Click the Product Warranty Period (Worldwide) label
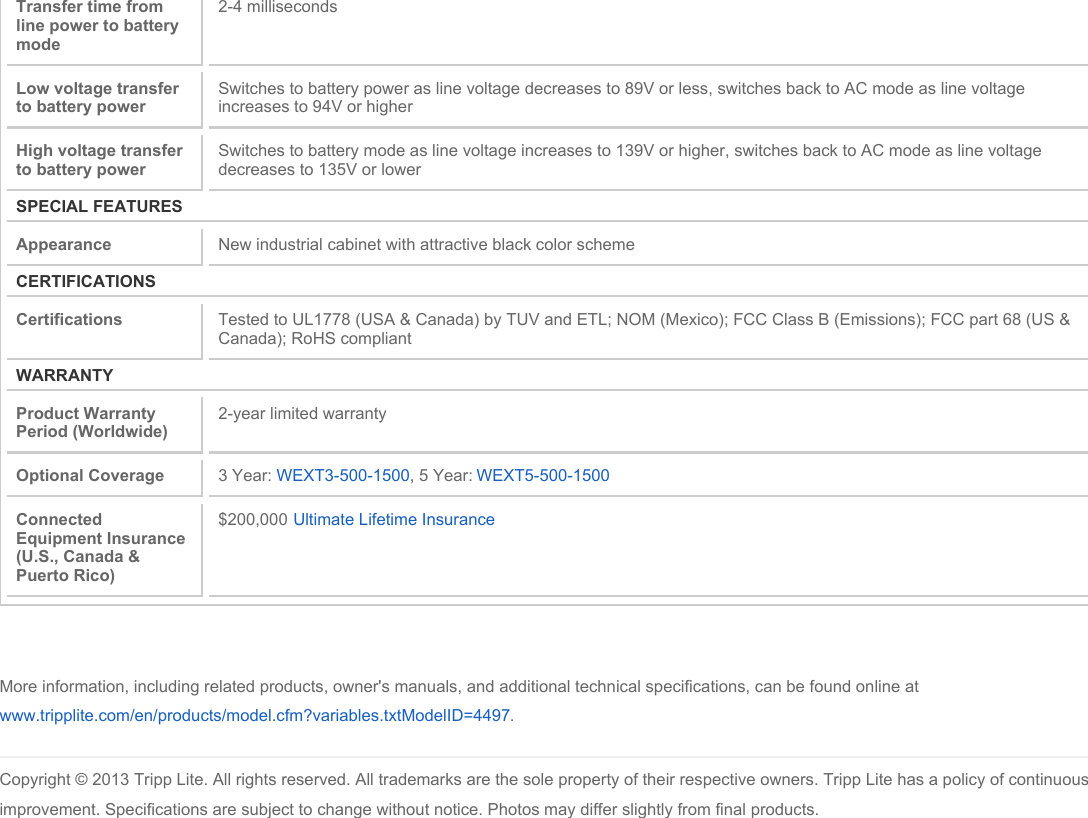Screen dimensions: 1088x818 [x=91, y=423]
